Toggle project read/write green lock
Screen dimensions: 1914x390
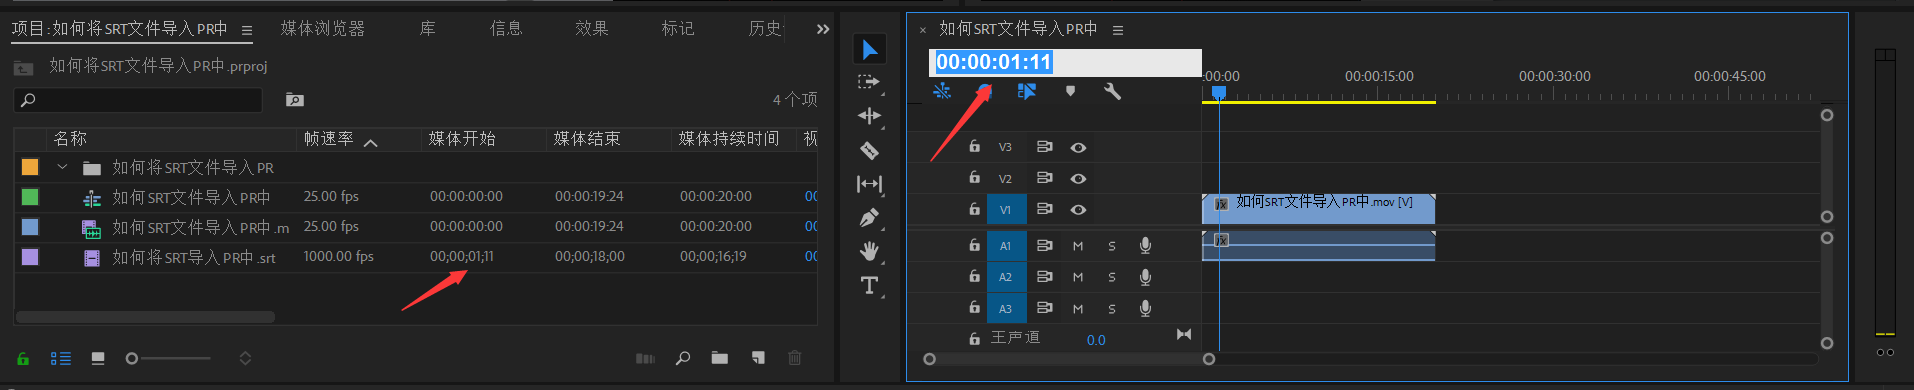pos(23,358)
